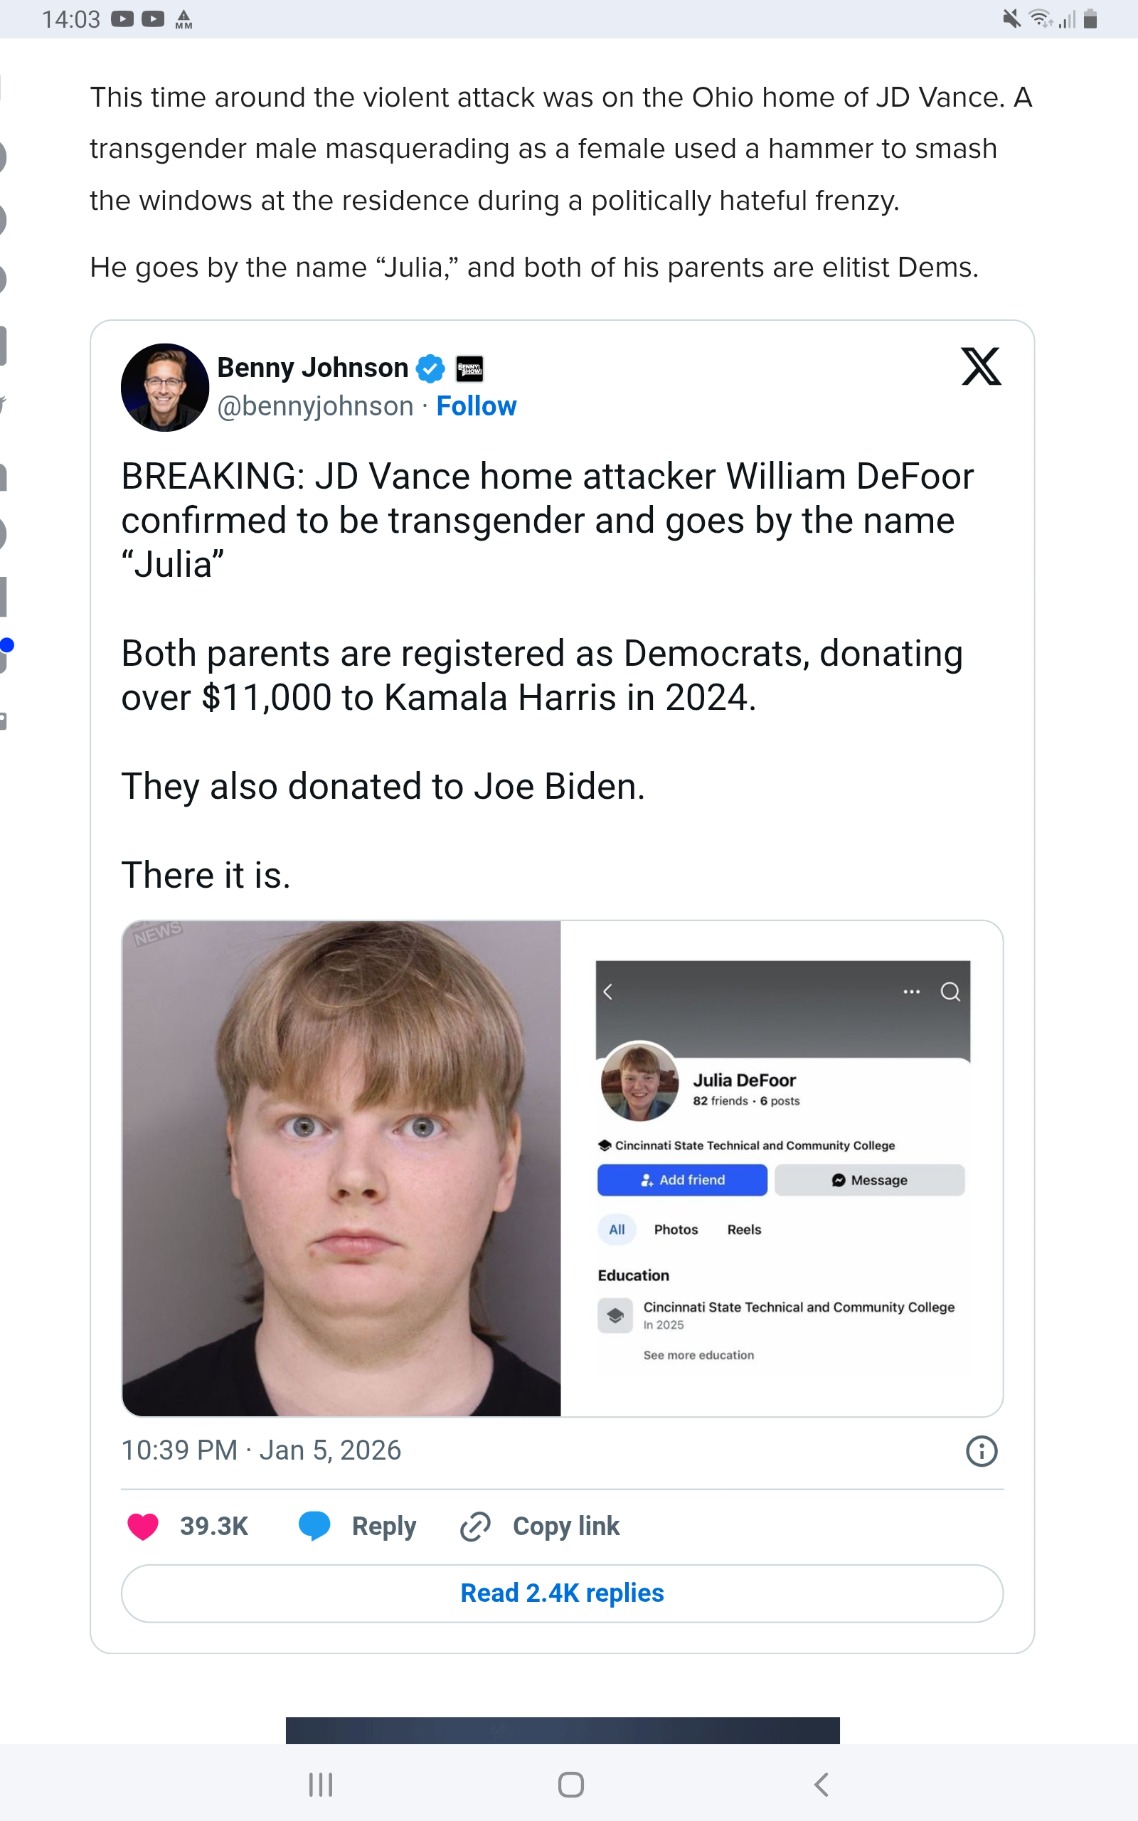Image resolution: width=1138 pixels, height=1821 pixels.
Task: Tap the Android back navigation arrow
Action: [821, 1784]
